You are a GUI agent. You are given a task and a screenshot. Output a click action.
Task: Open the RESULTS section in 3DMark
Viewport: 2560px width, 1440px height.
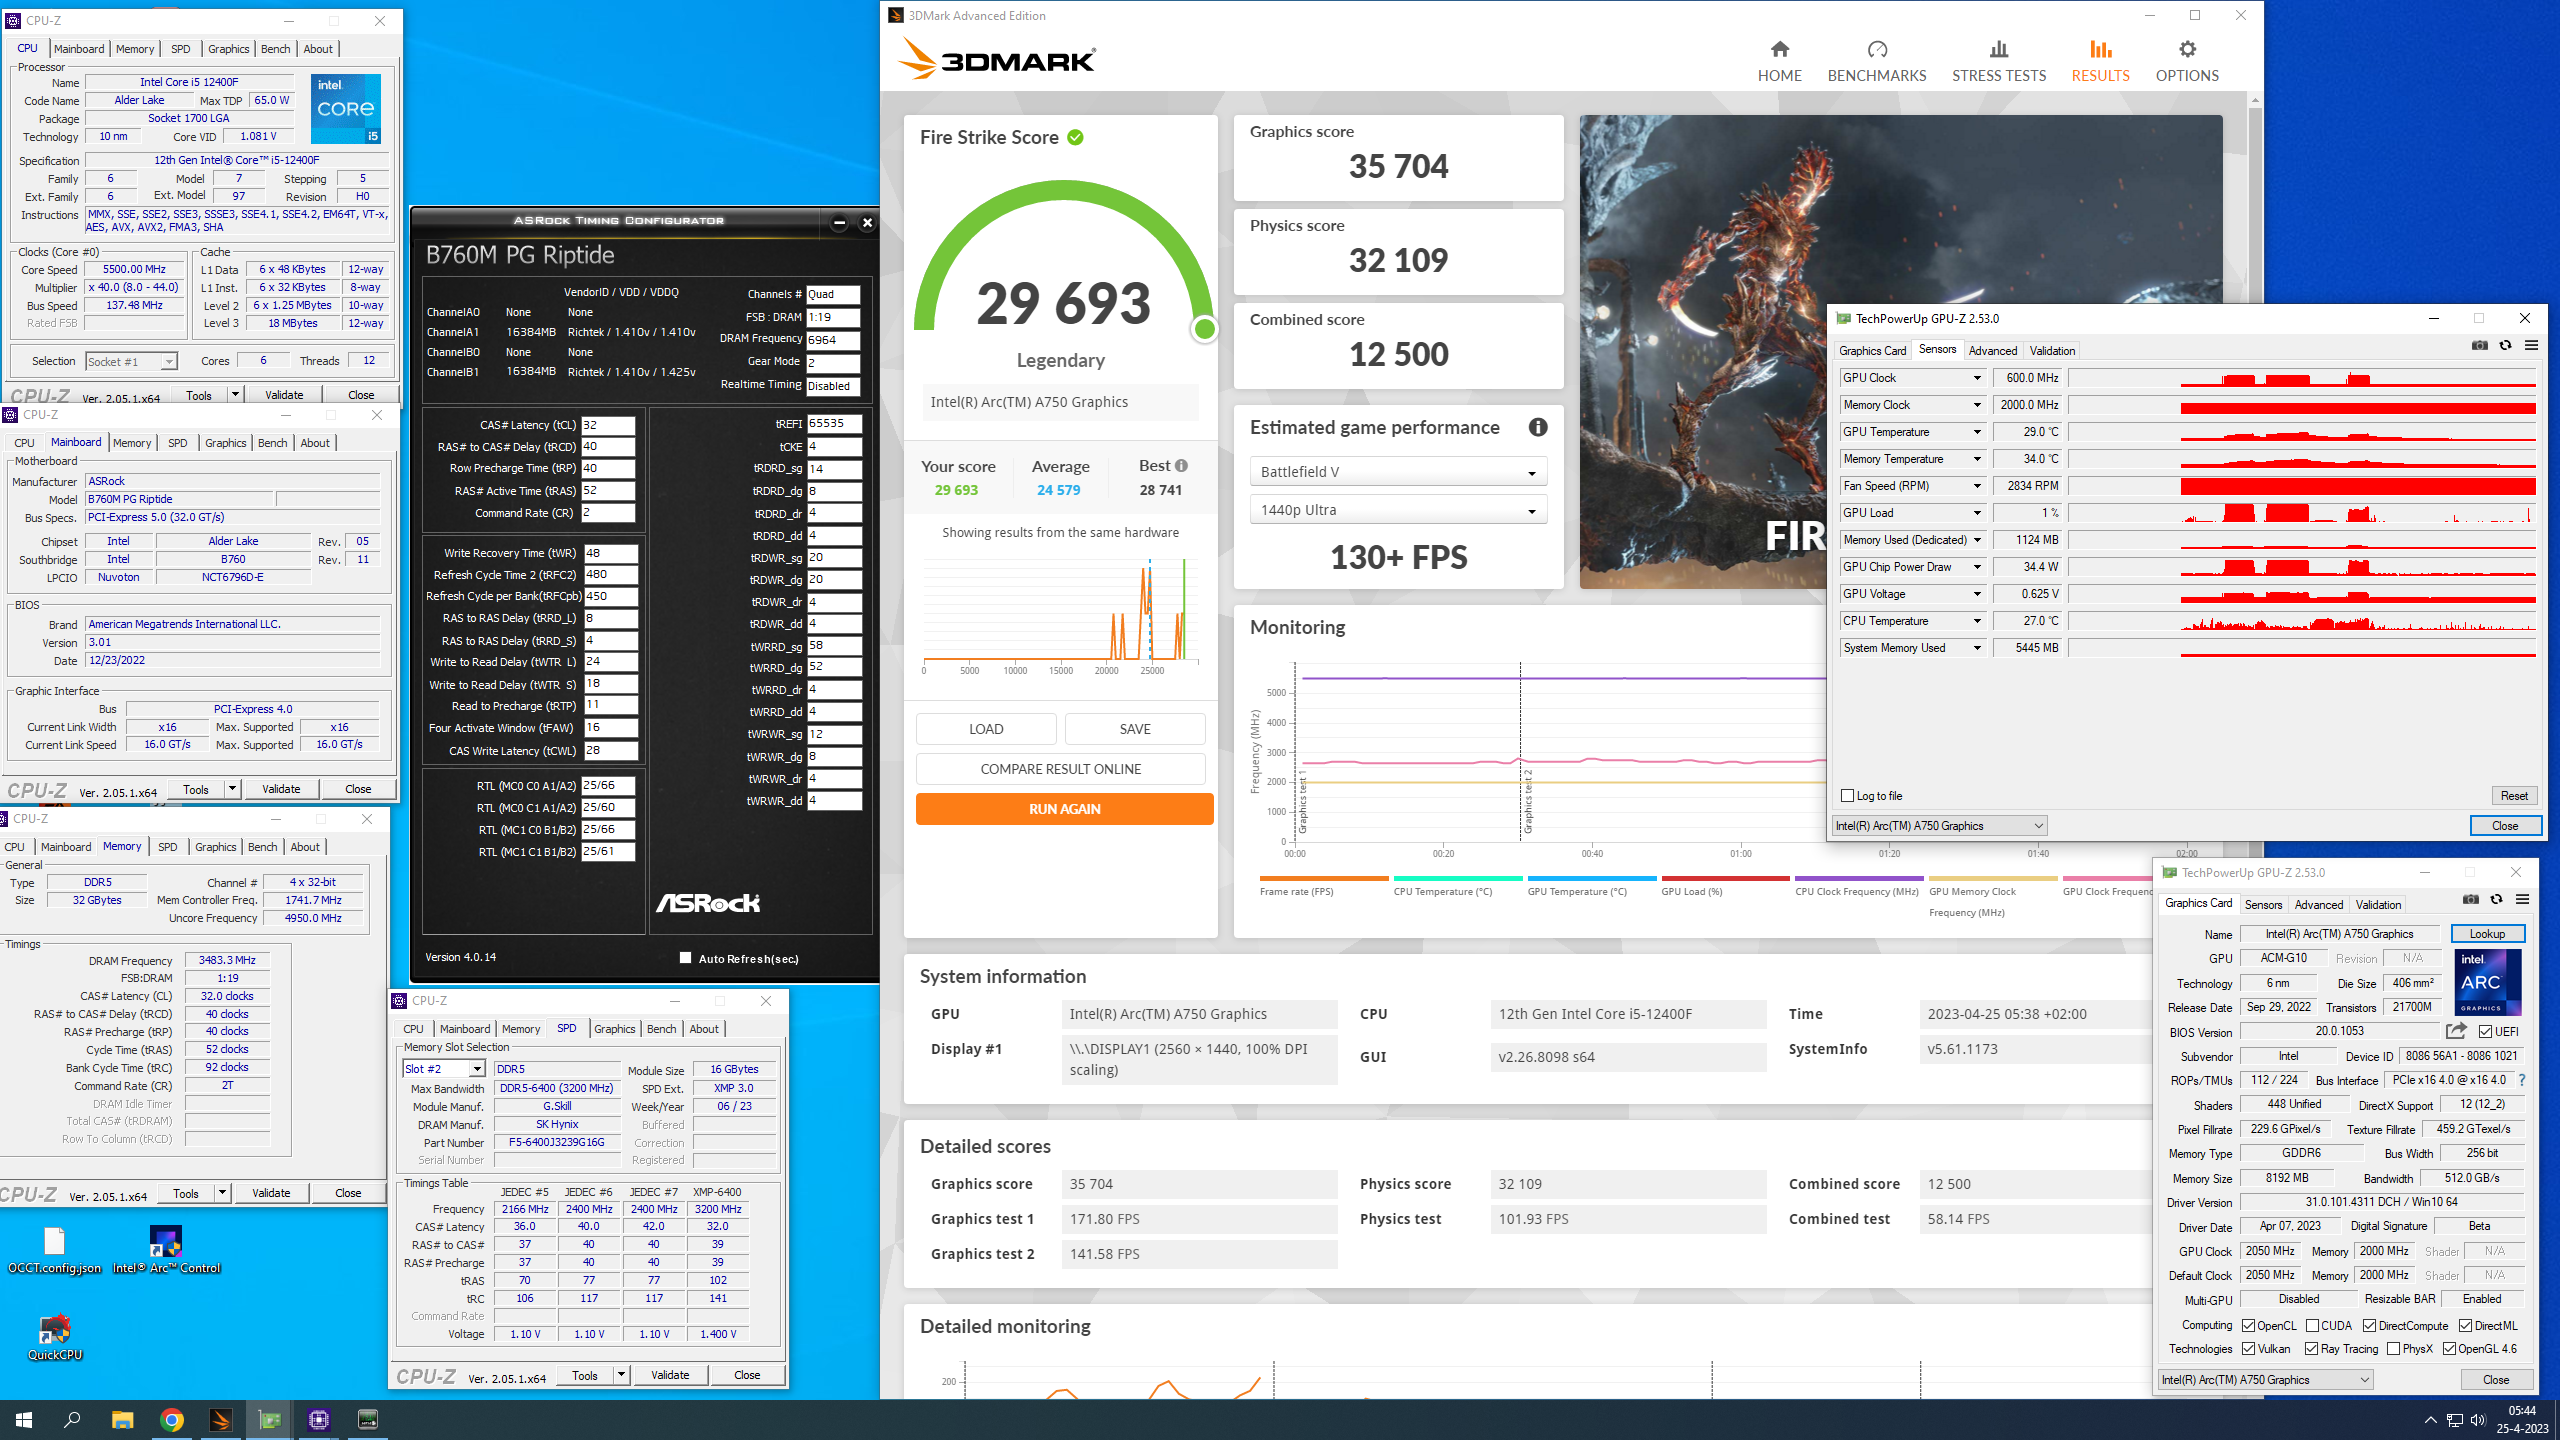[x=2100, y=61]
